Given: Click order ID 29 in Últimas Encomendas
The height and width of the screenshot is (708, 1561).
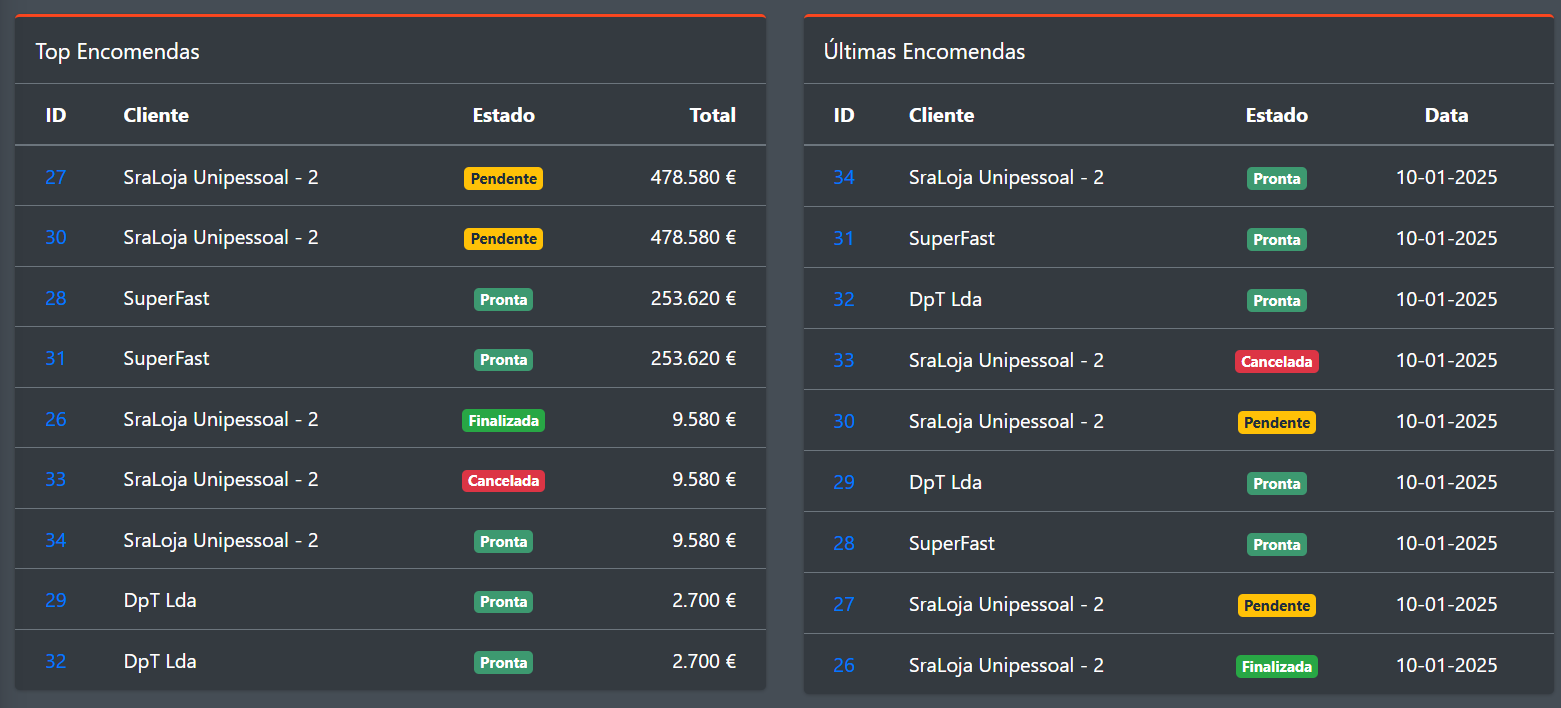Looking at the screenshot, I should [x=844, y=482].
